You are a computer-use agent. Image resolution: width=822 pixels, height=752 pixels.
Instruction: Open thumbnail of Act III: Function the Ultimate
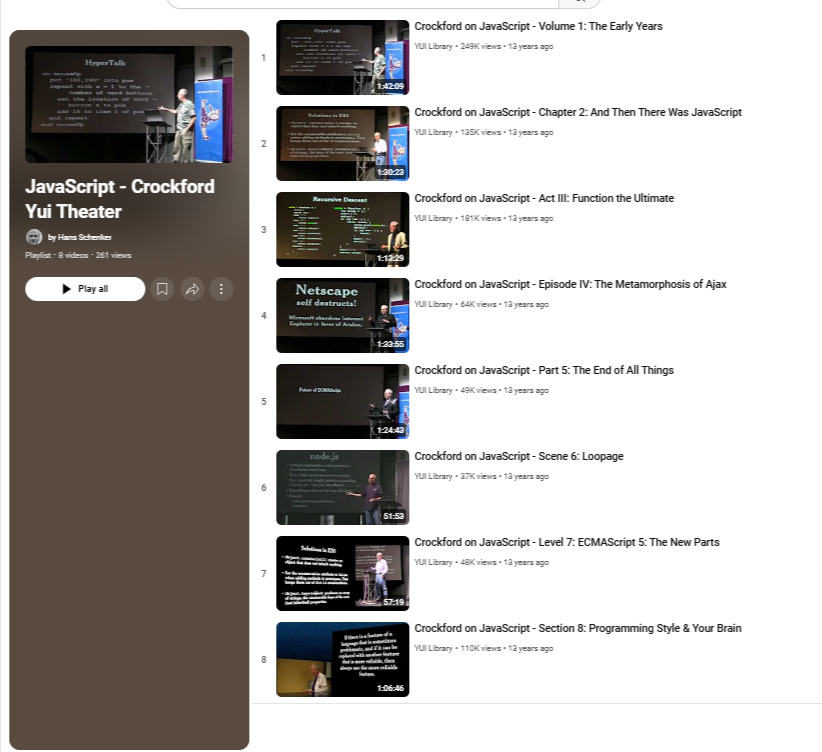click(x=343, y=230)
